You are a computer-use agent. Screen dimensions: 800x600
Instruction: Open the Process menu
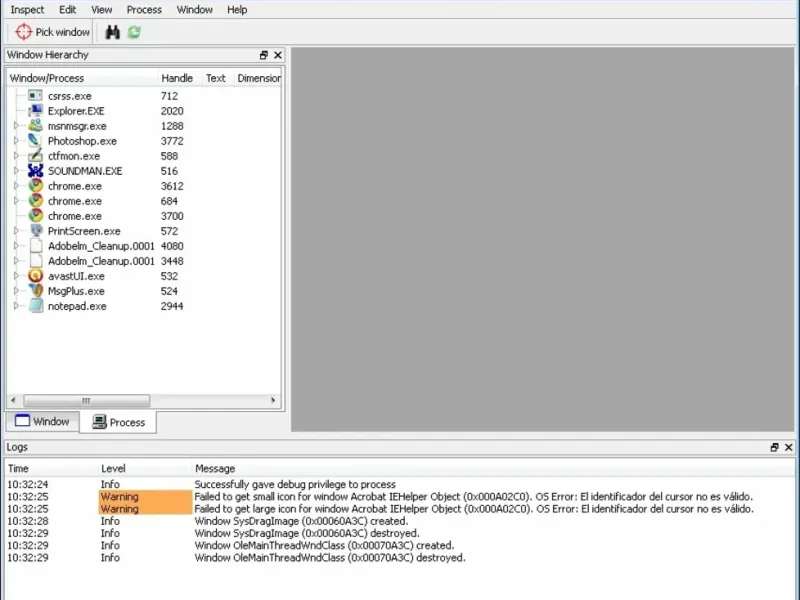click(x=144, y=10)
